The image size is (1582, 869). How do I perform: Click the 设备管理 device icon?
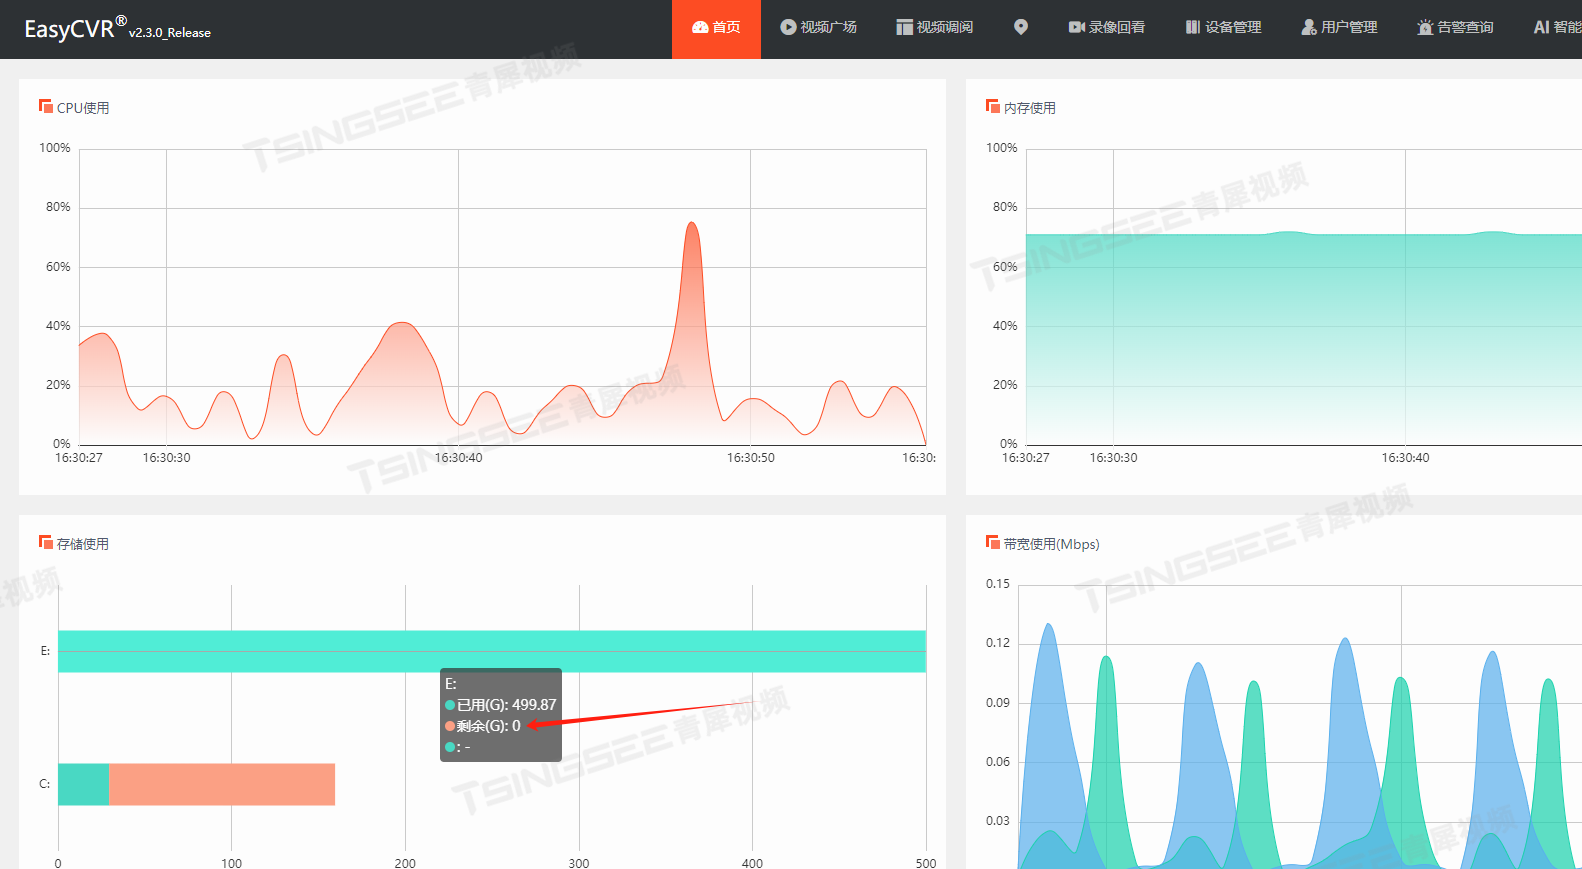pyautogui.click(x=1192, y=28)
